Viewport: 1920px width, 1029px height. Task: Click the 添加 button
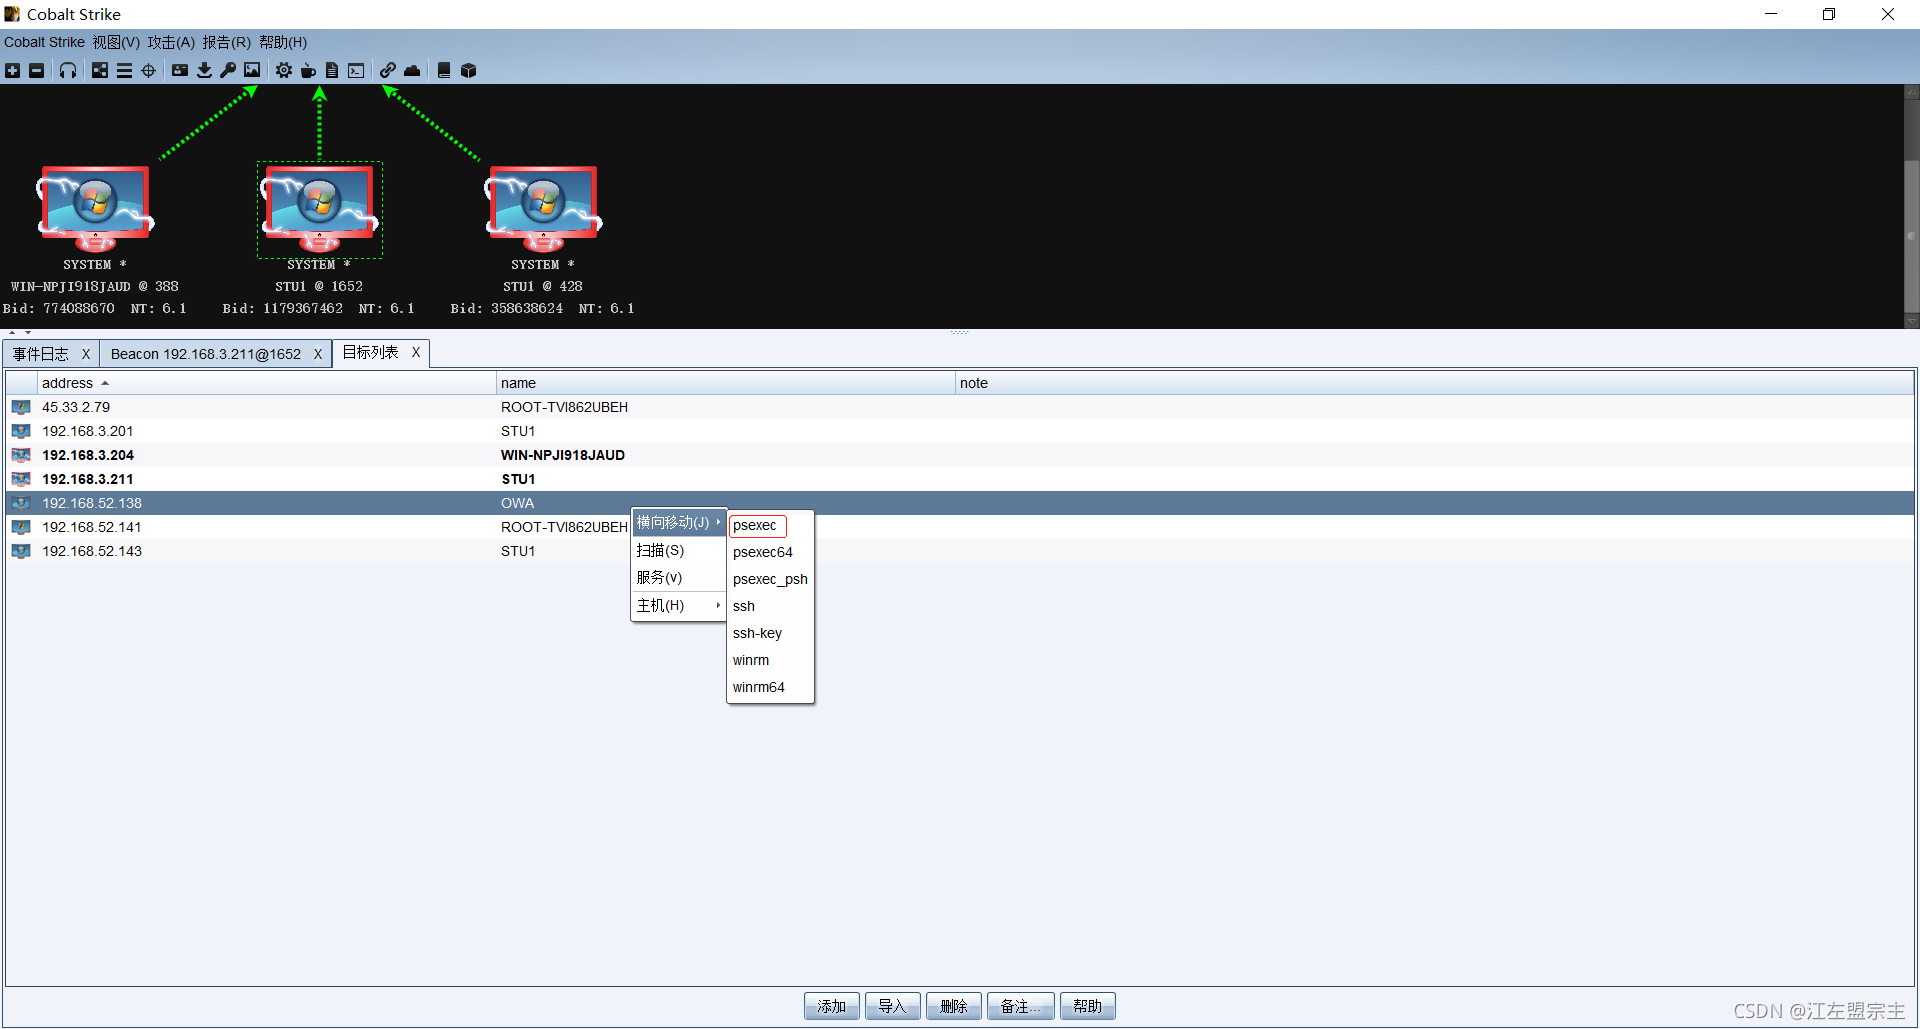point(832,1006)
